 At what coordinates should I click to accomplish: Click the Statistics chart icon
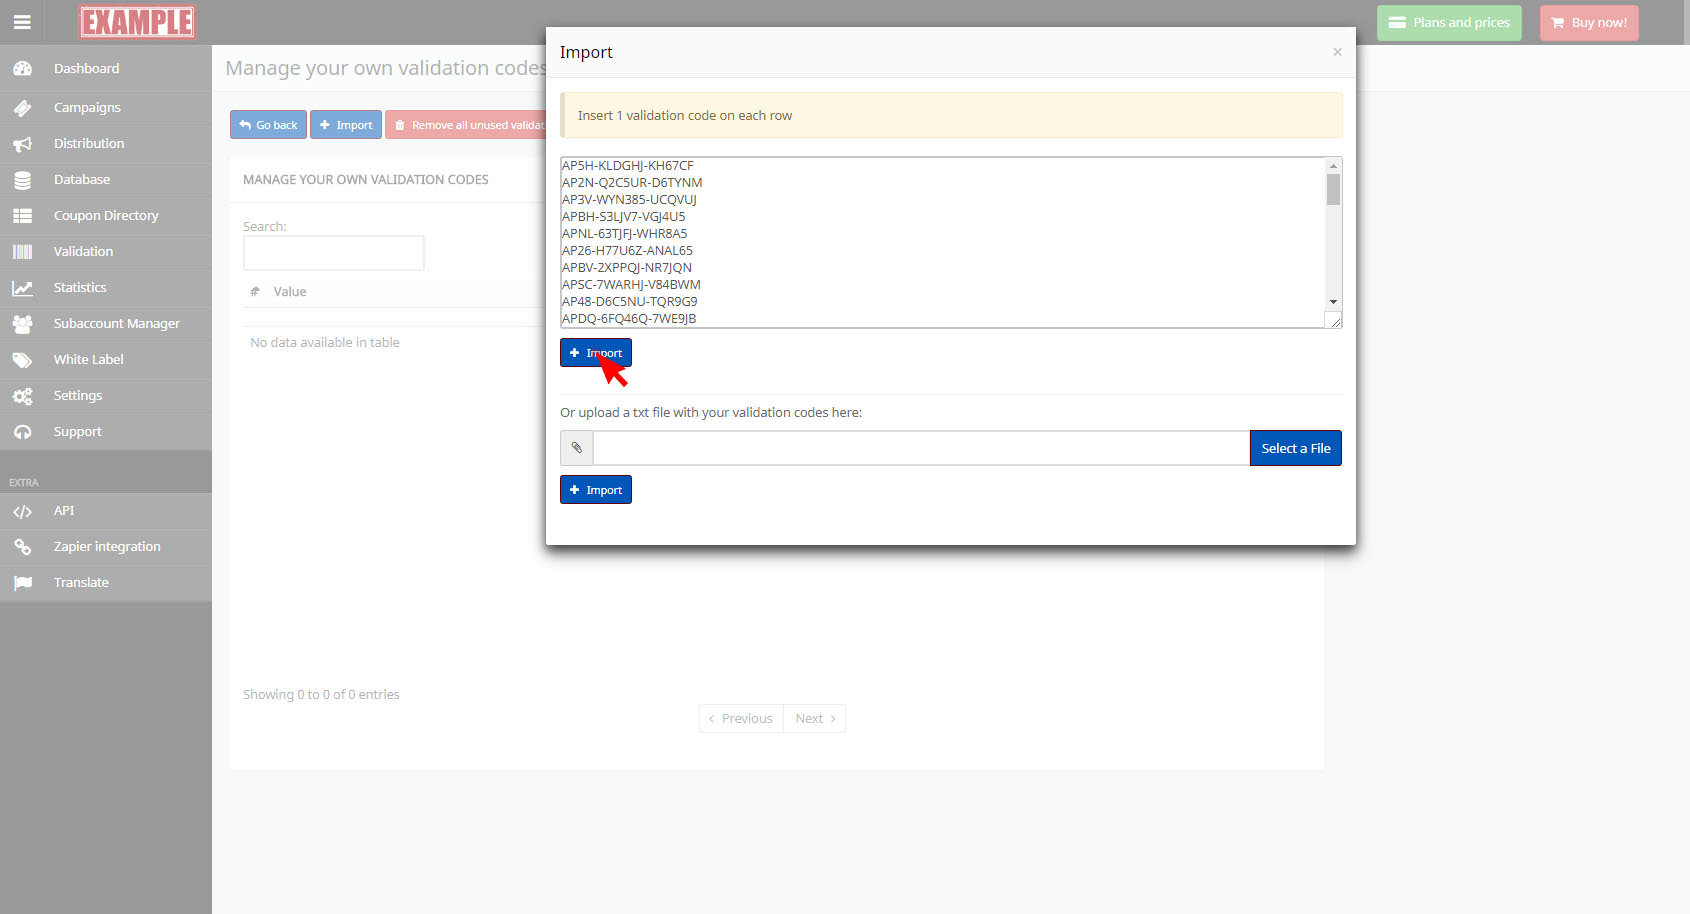click(22, 288)
